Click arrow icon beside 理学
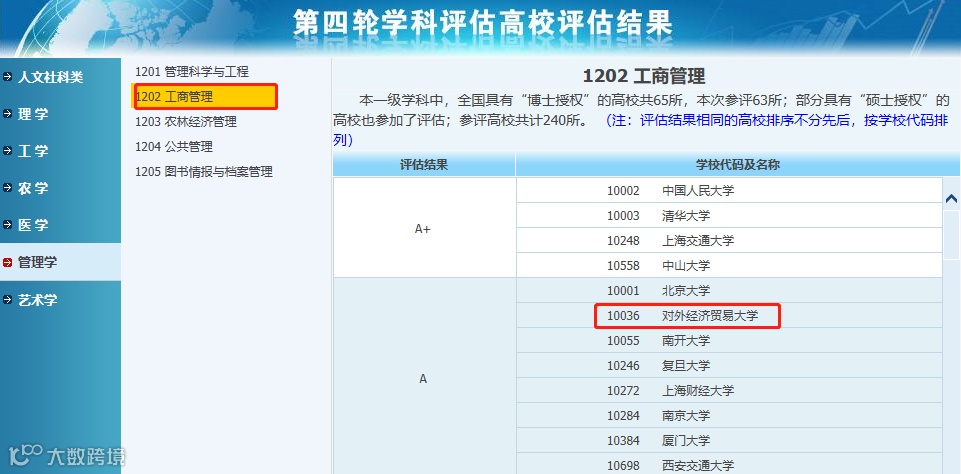 point(7,114)
